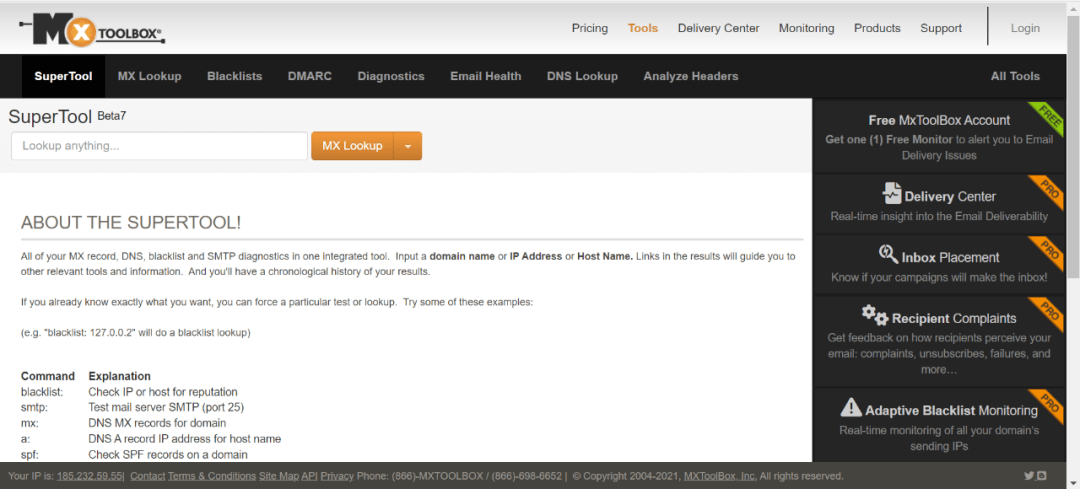Open the Products menu item
Viewport: 1080px width, 489px height.
[x=878, y=28]
